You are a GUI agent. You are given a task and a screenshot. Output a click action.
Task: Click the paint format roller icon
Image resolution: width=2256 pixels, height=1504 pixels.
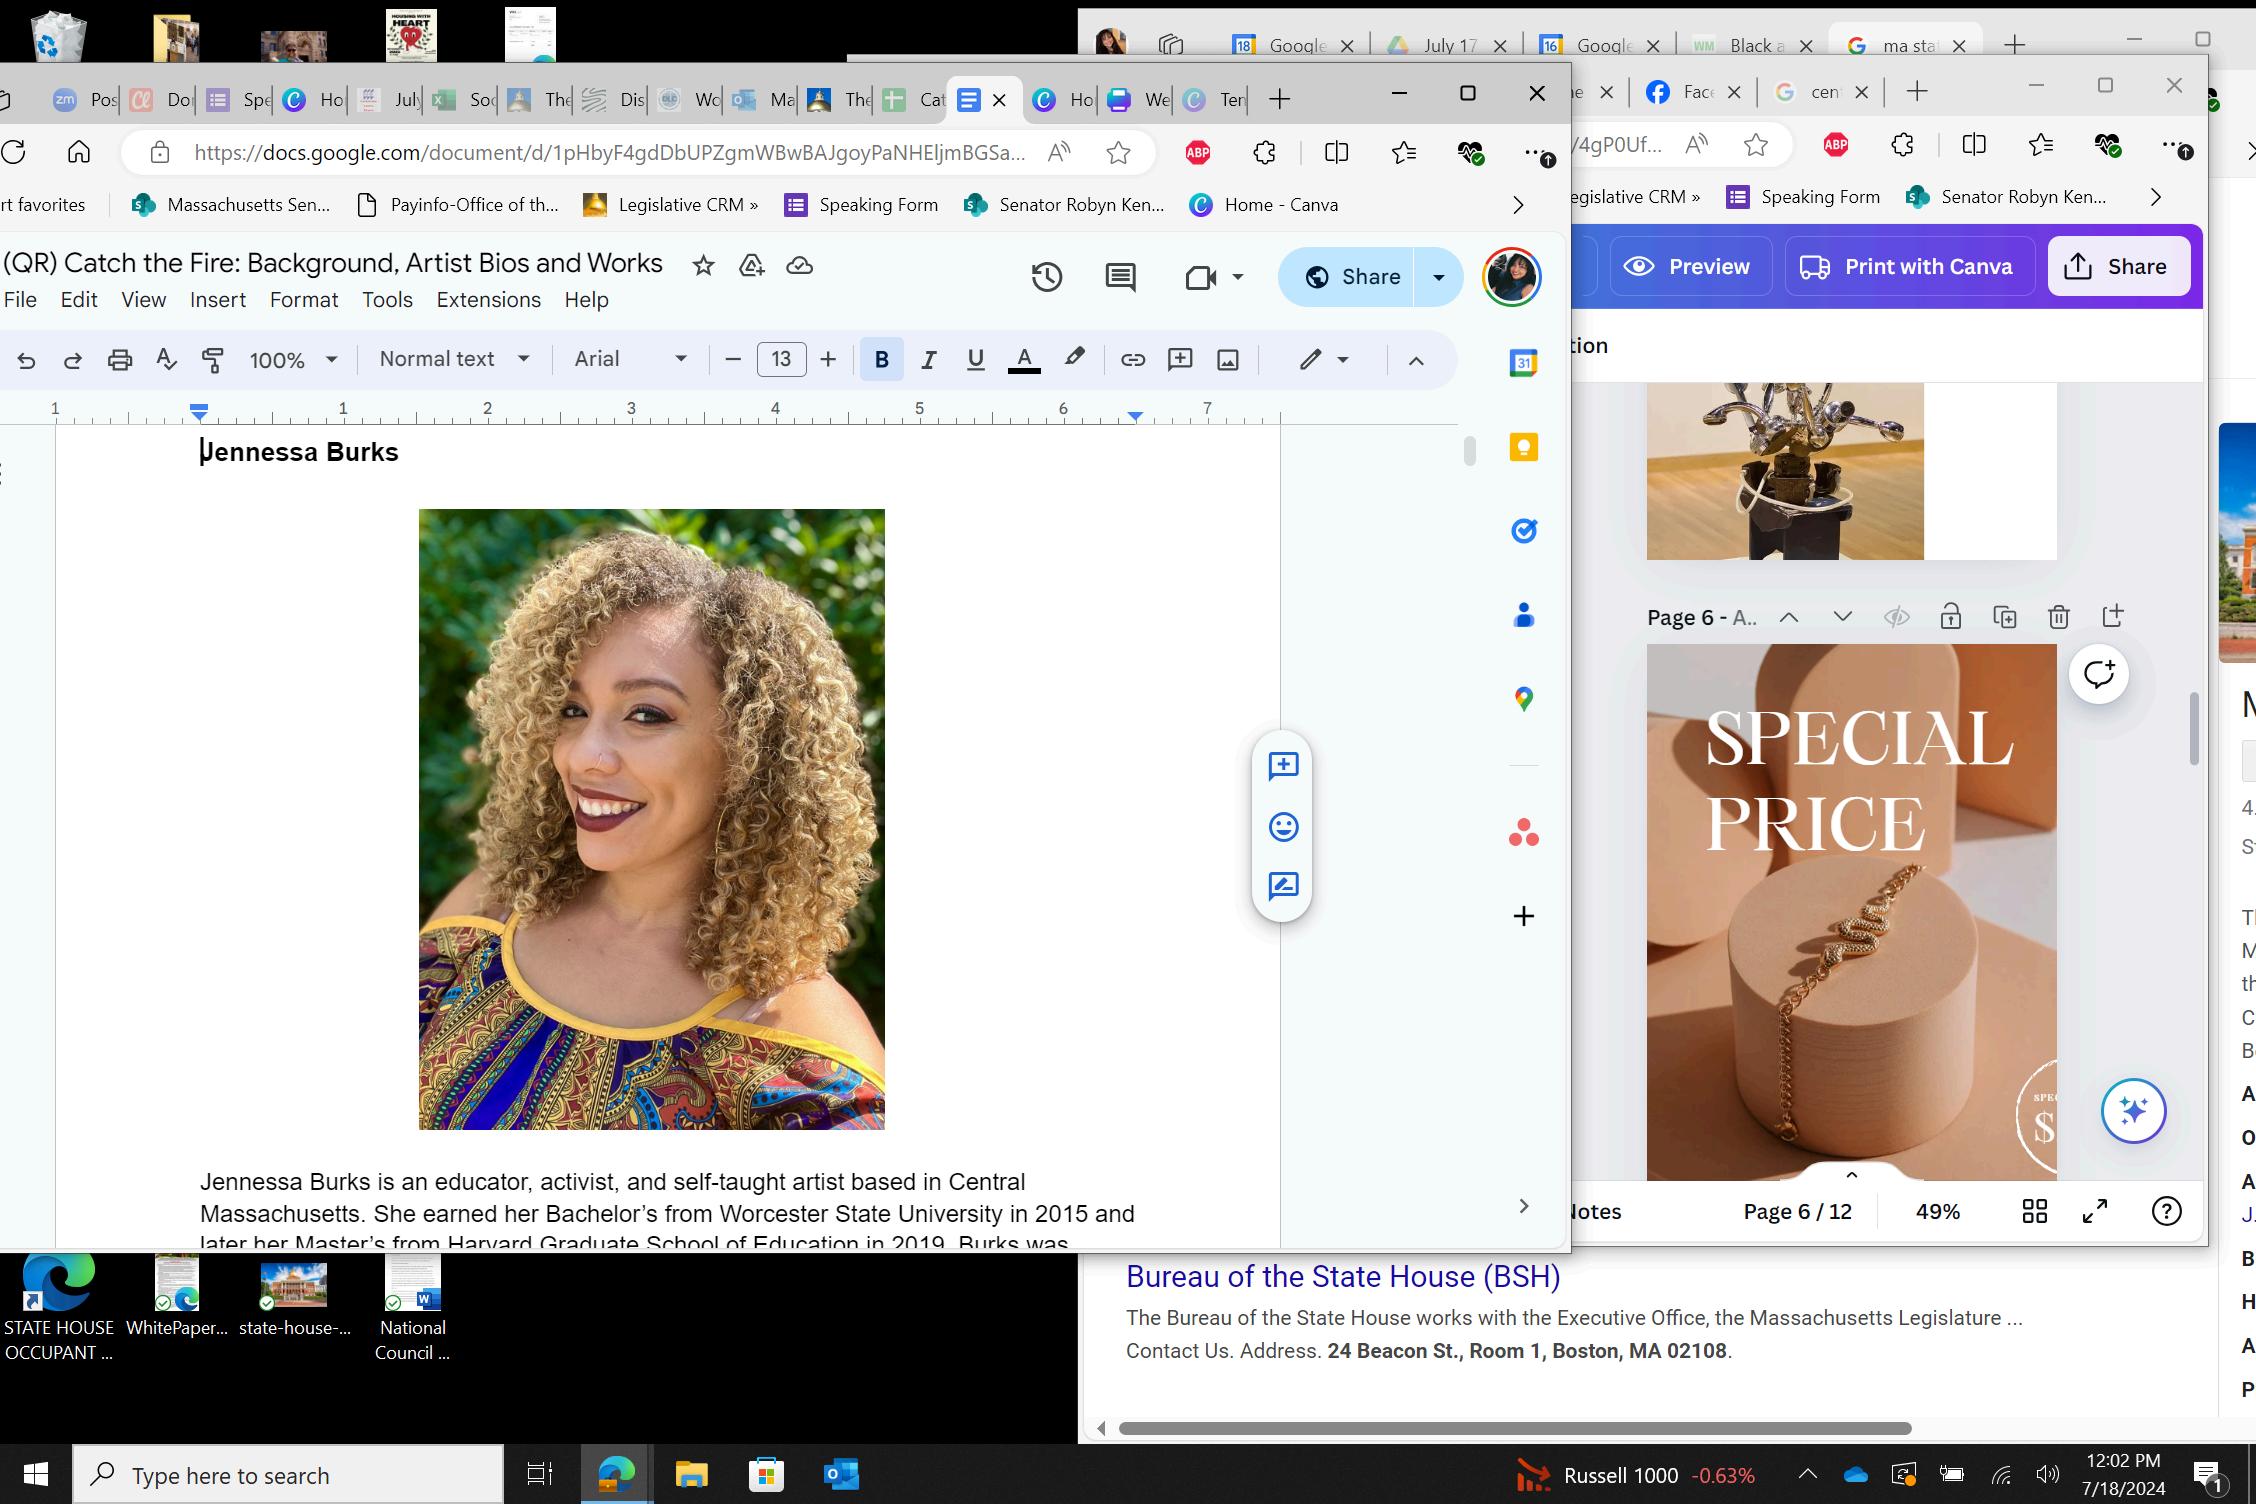coord(212,360)
